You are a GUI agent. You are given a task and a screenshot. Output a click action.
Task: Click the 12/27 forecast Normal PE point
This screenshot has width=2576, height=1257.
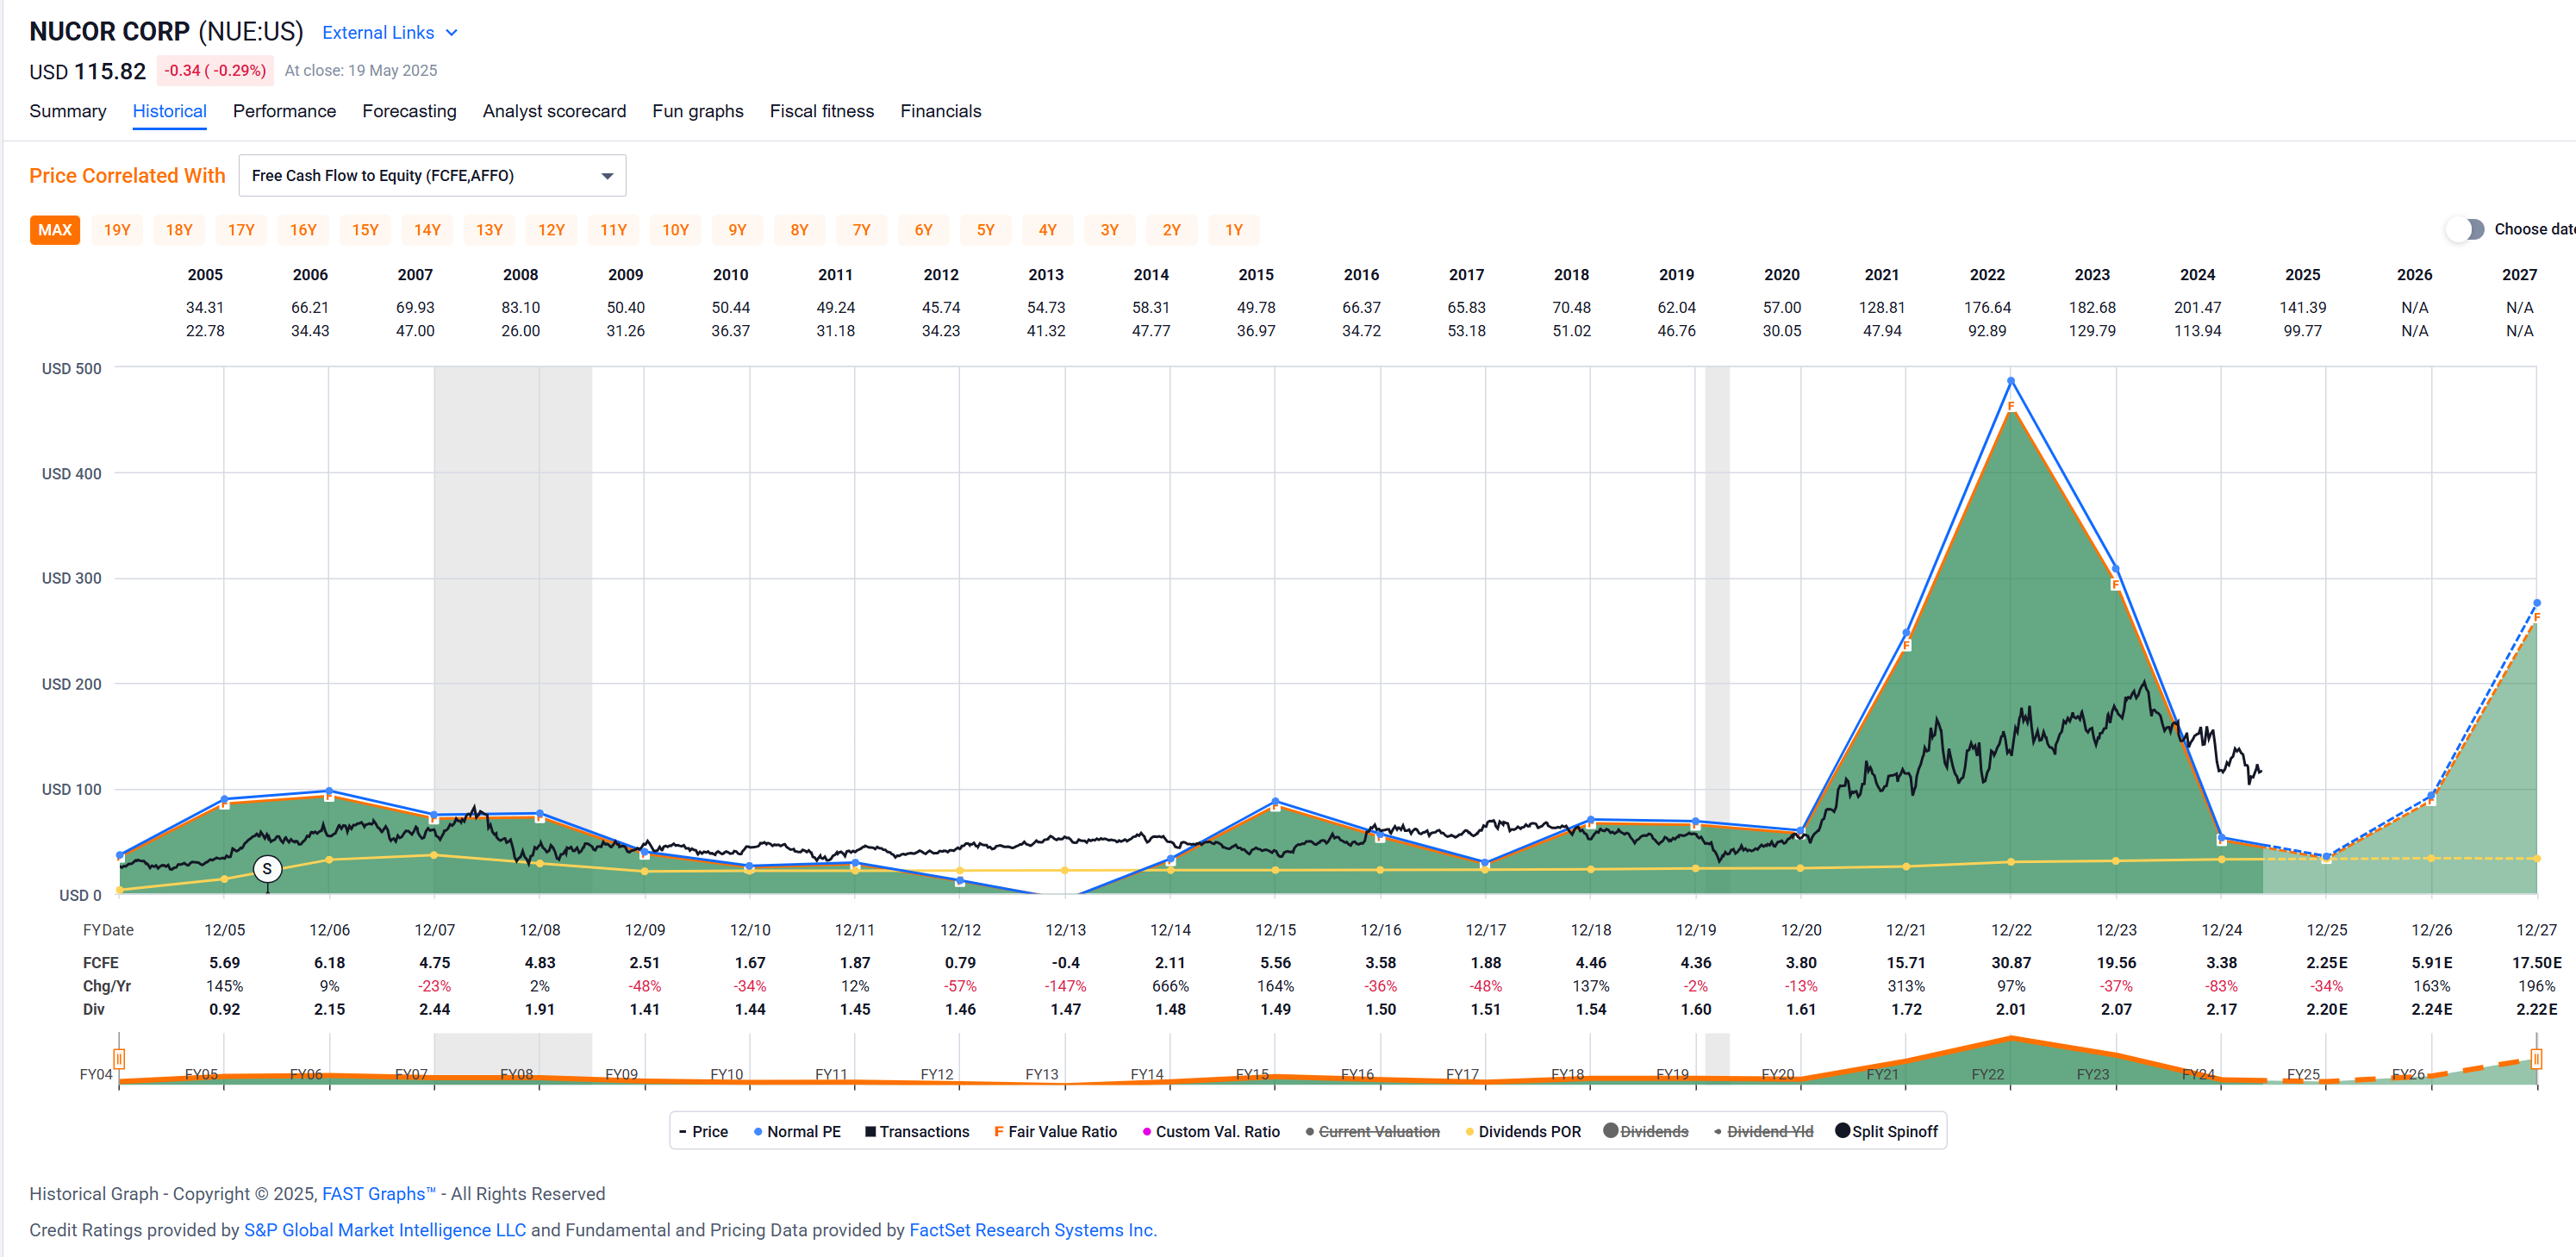(x=2536, y=603)
